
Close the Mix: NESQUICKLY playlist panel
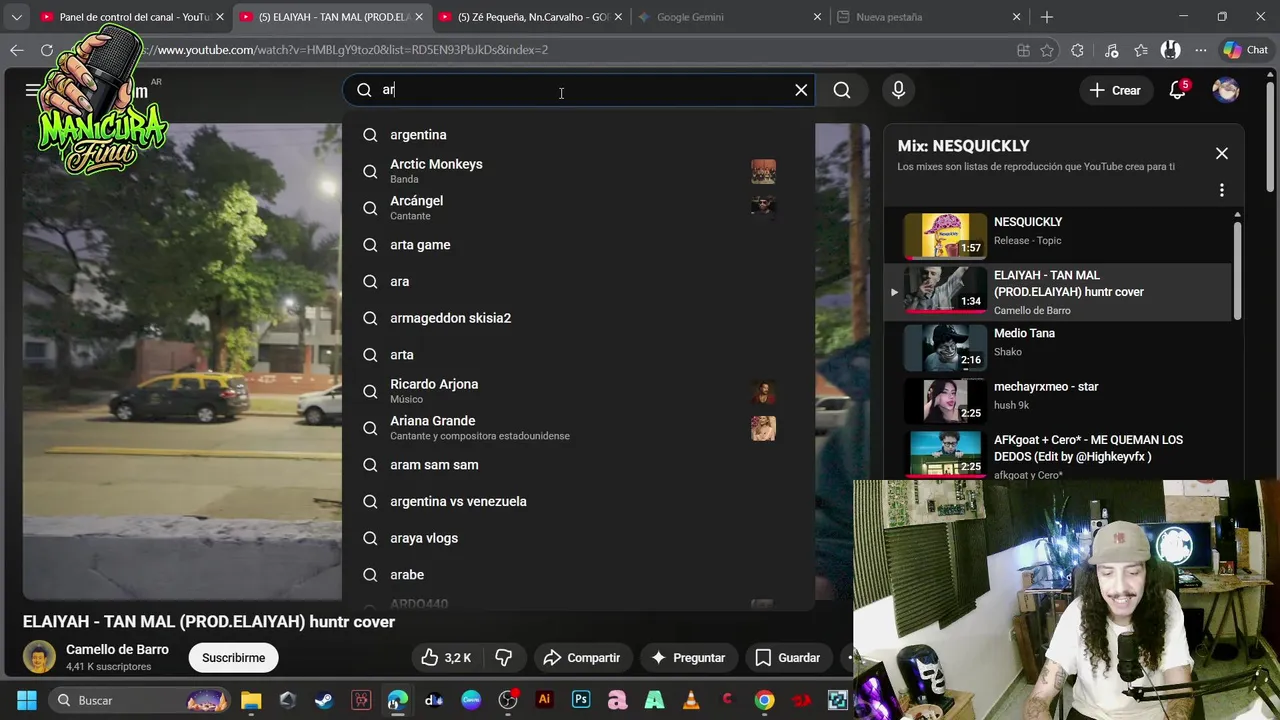pyautogui.click(x=1221, y=153)
